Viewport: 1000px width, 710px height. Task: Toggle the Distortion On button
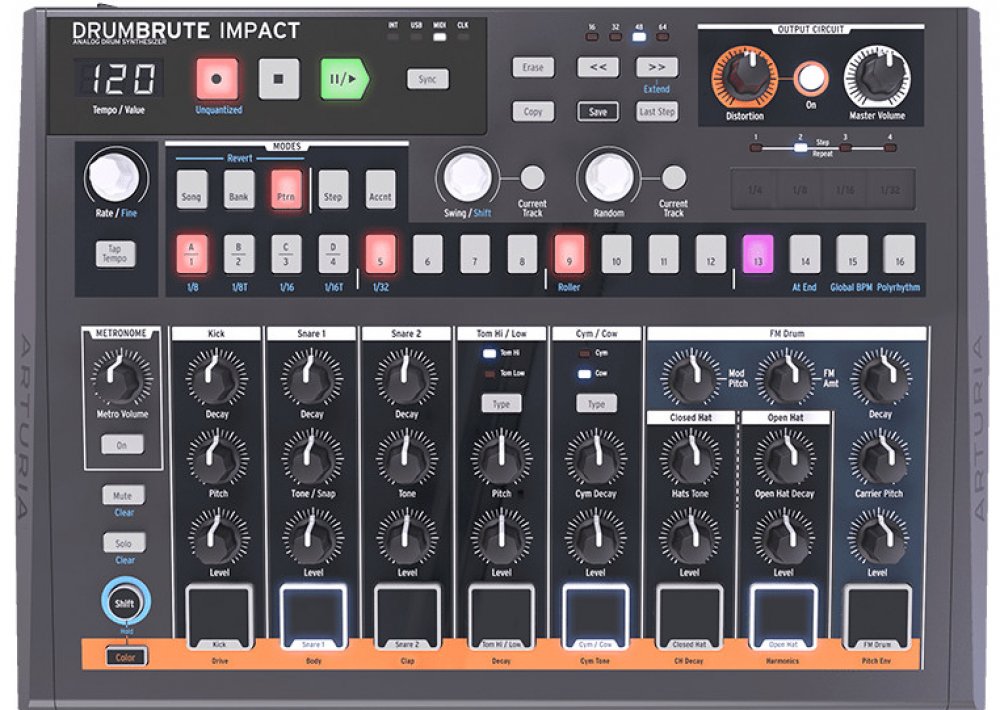point(811,78)
